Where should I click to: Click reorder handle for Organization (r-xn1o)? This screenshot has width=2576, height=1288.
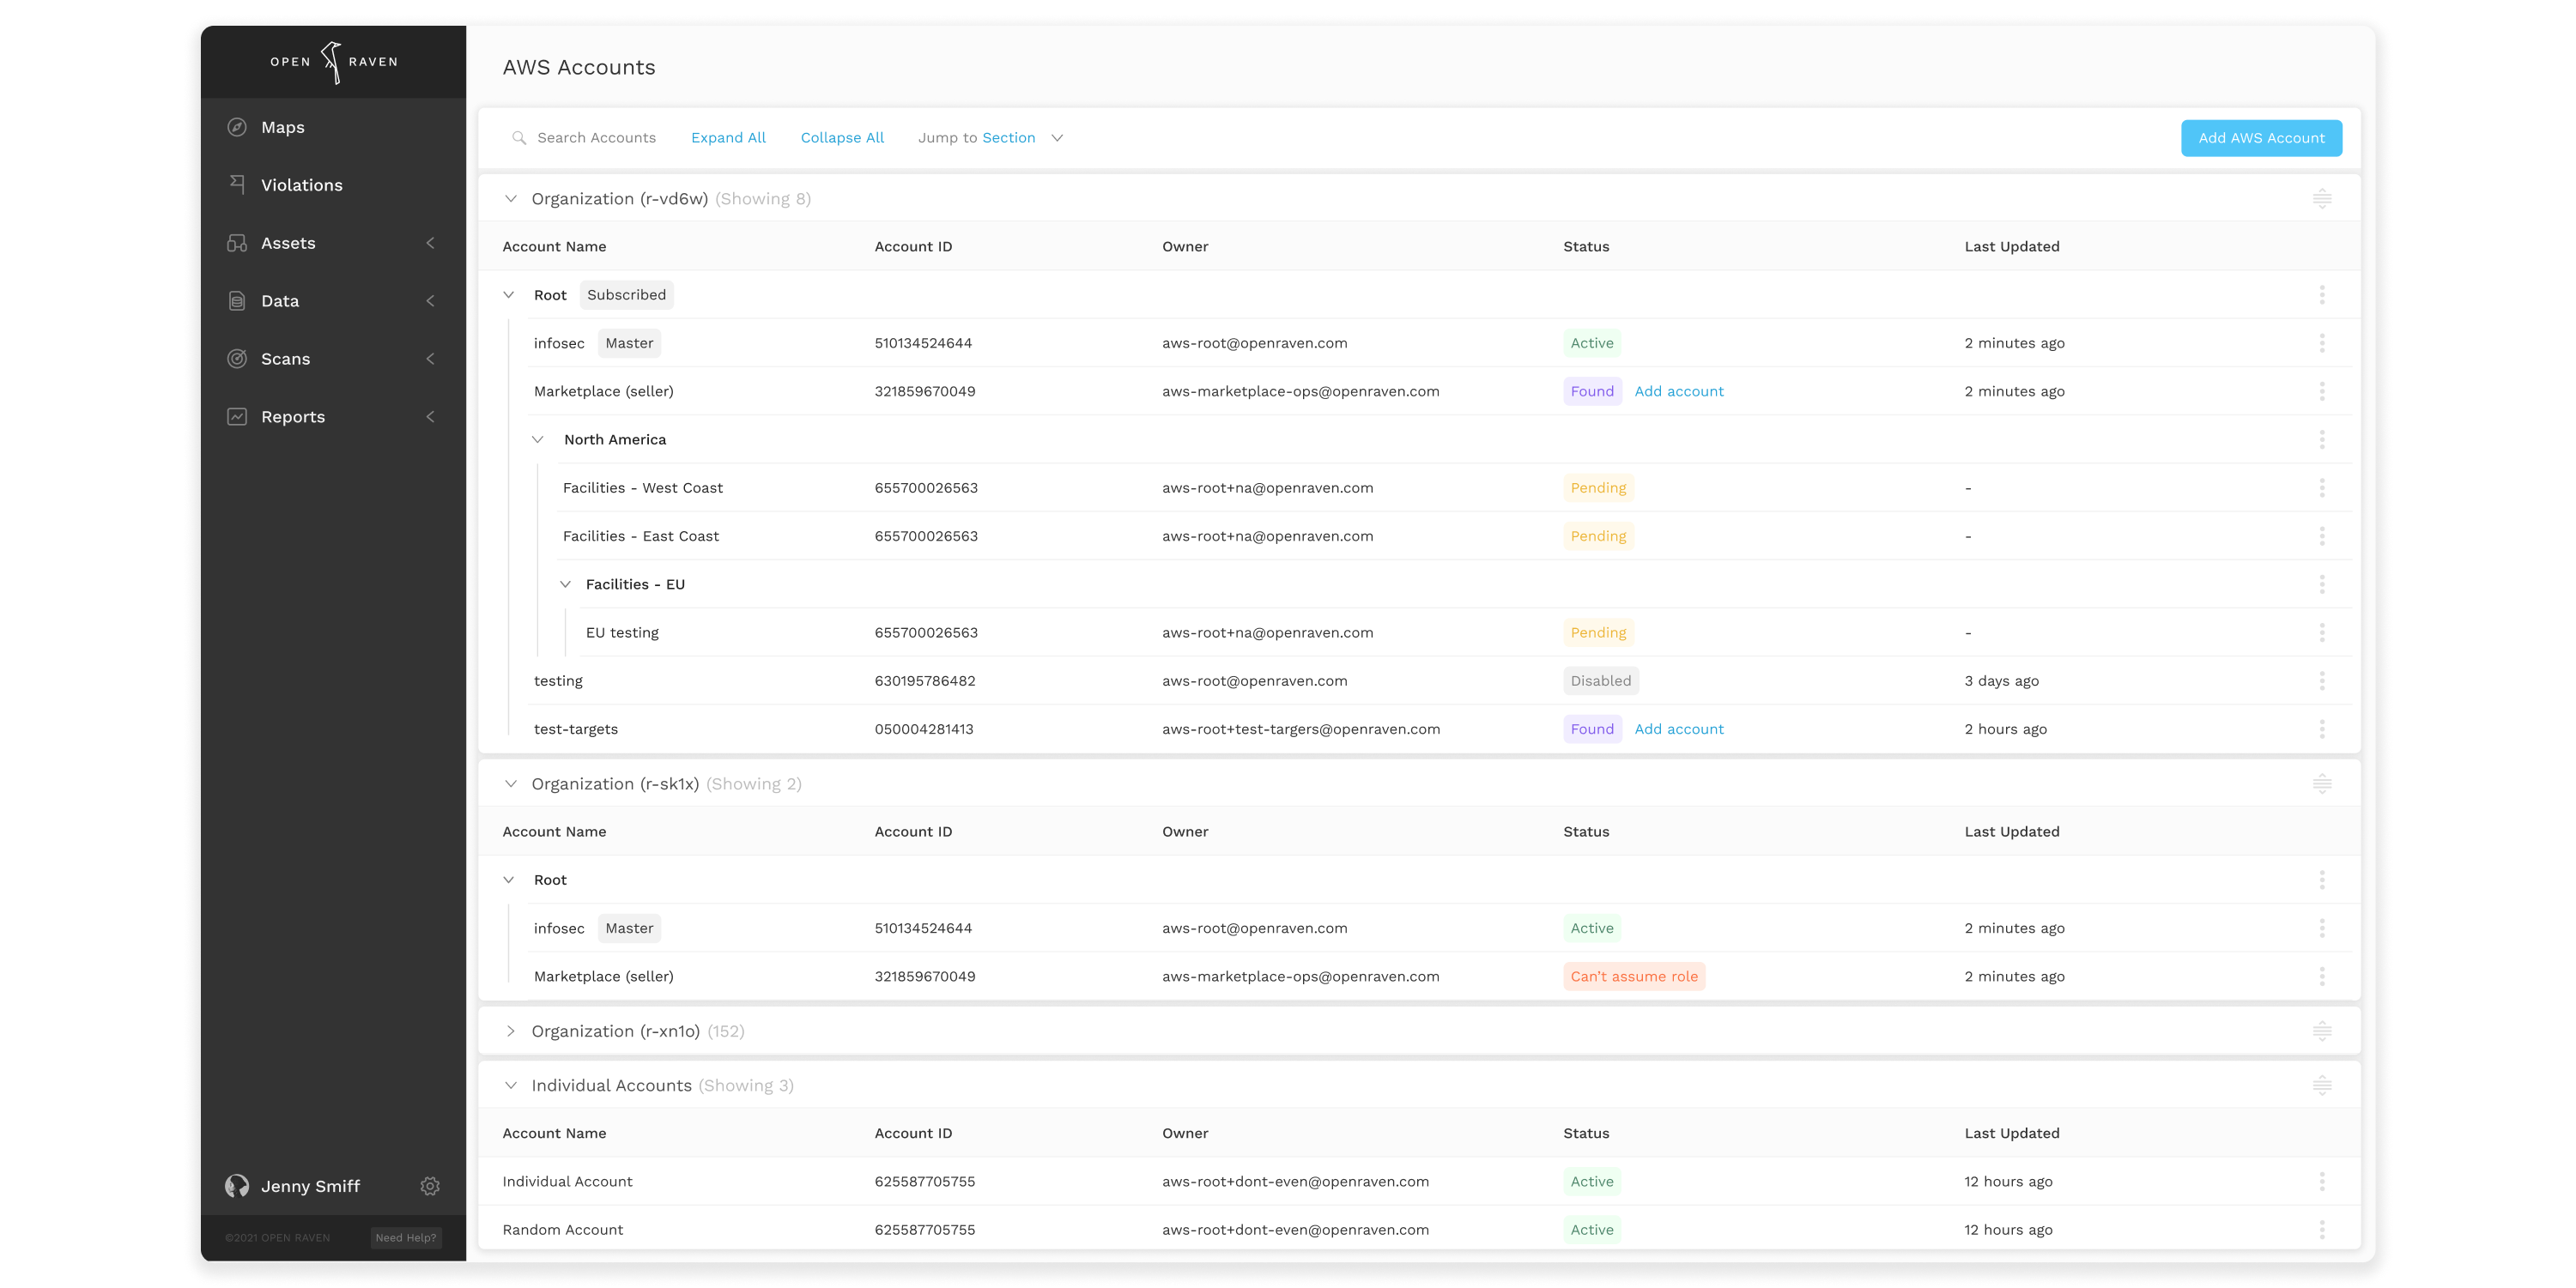pos(2322,1031)
